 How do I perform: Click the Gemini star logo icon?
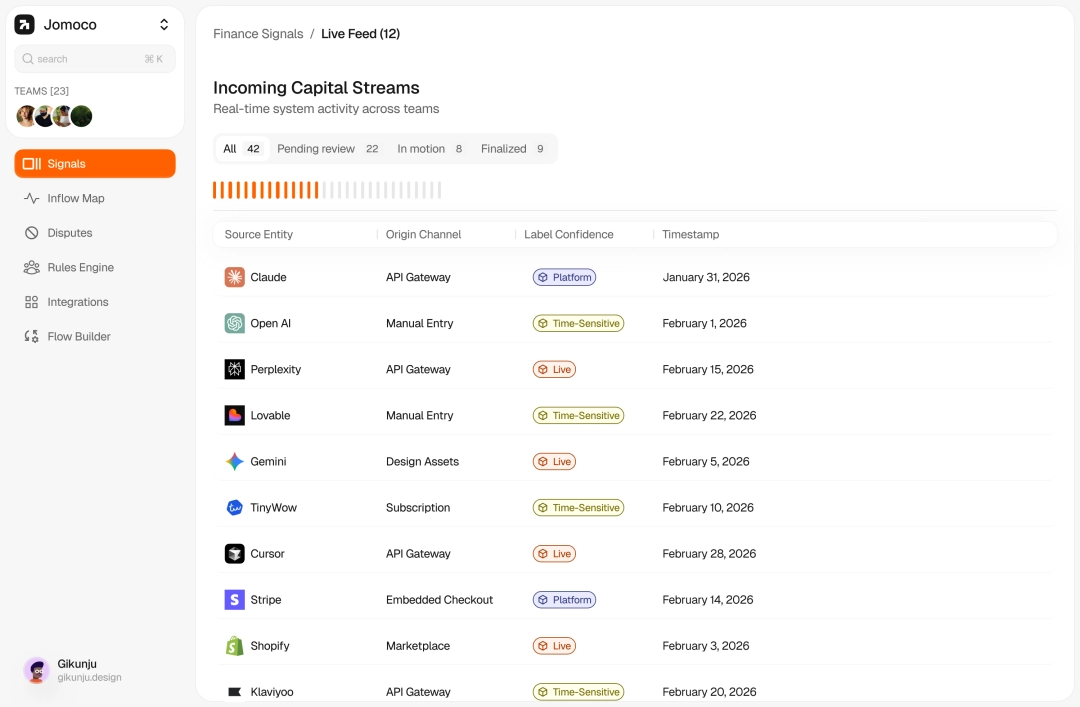(x=235, y=462)
